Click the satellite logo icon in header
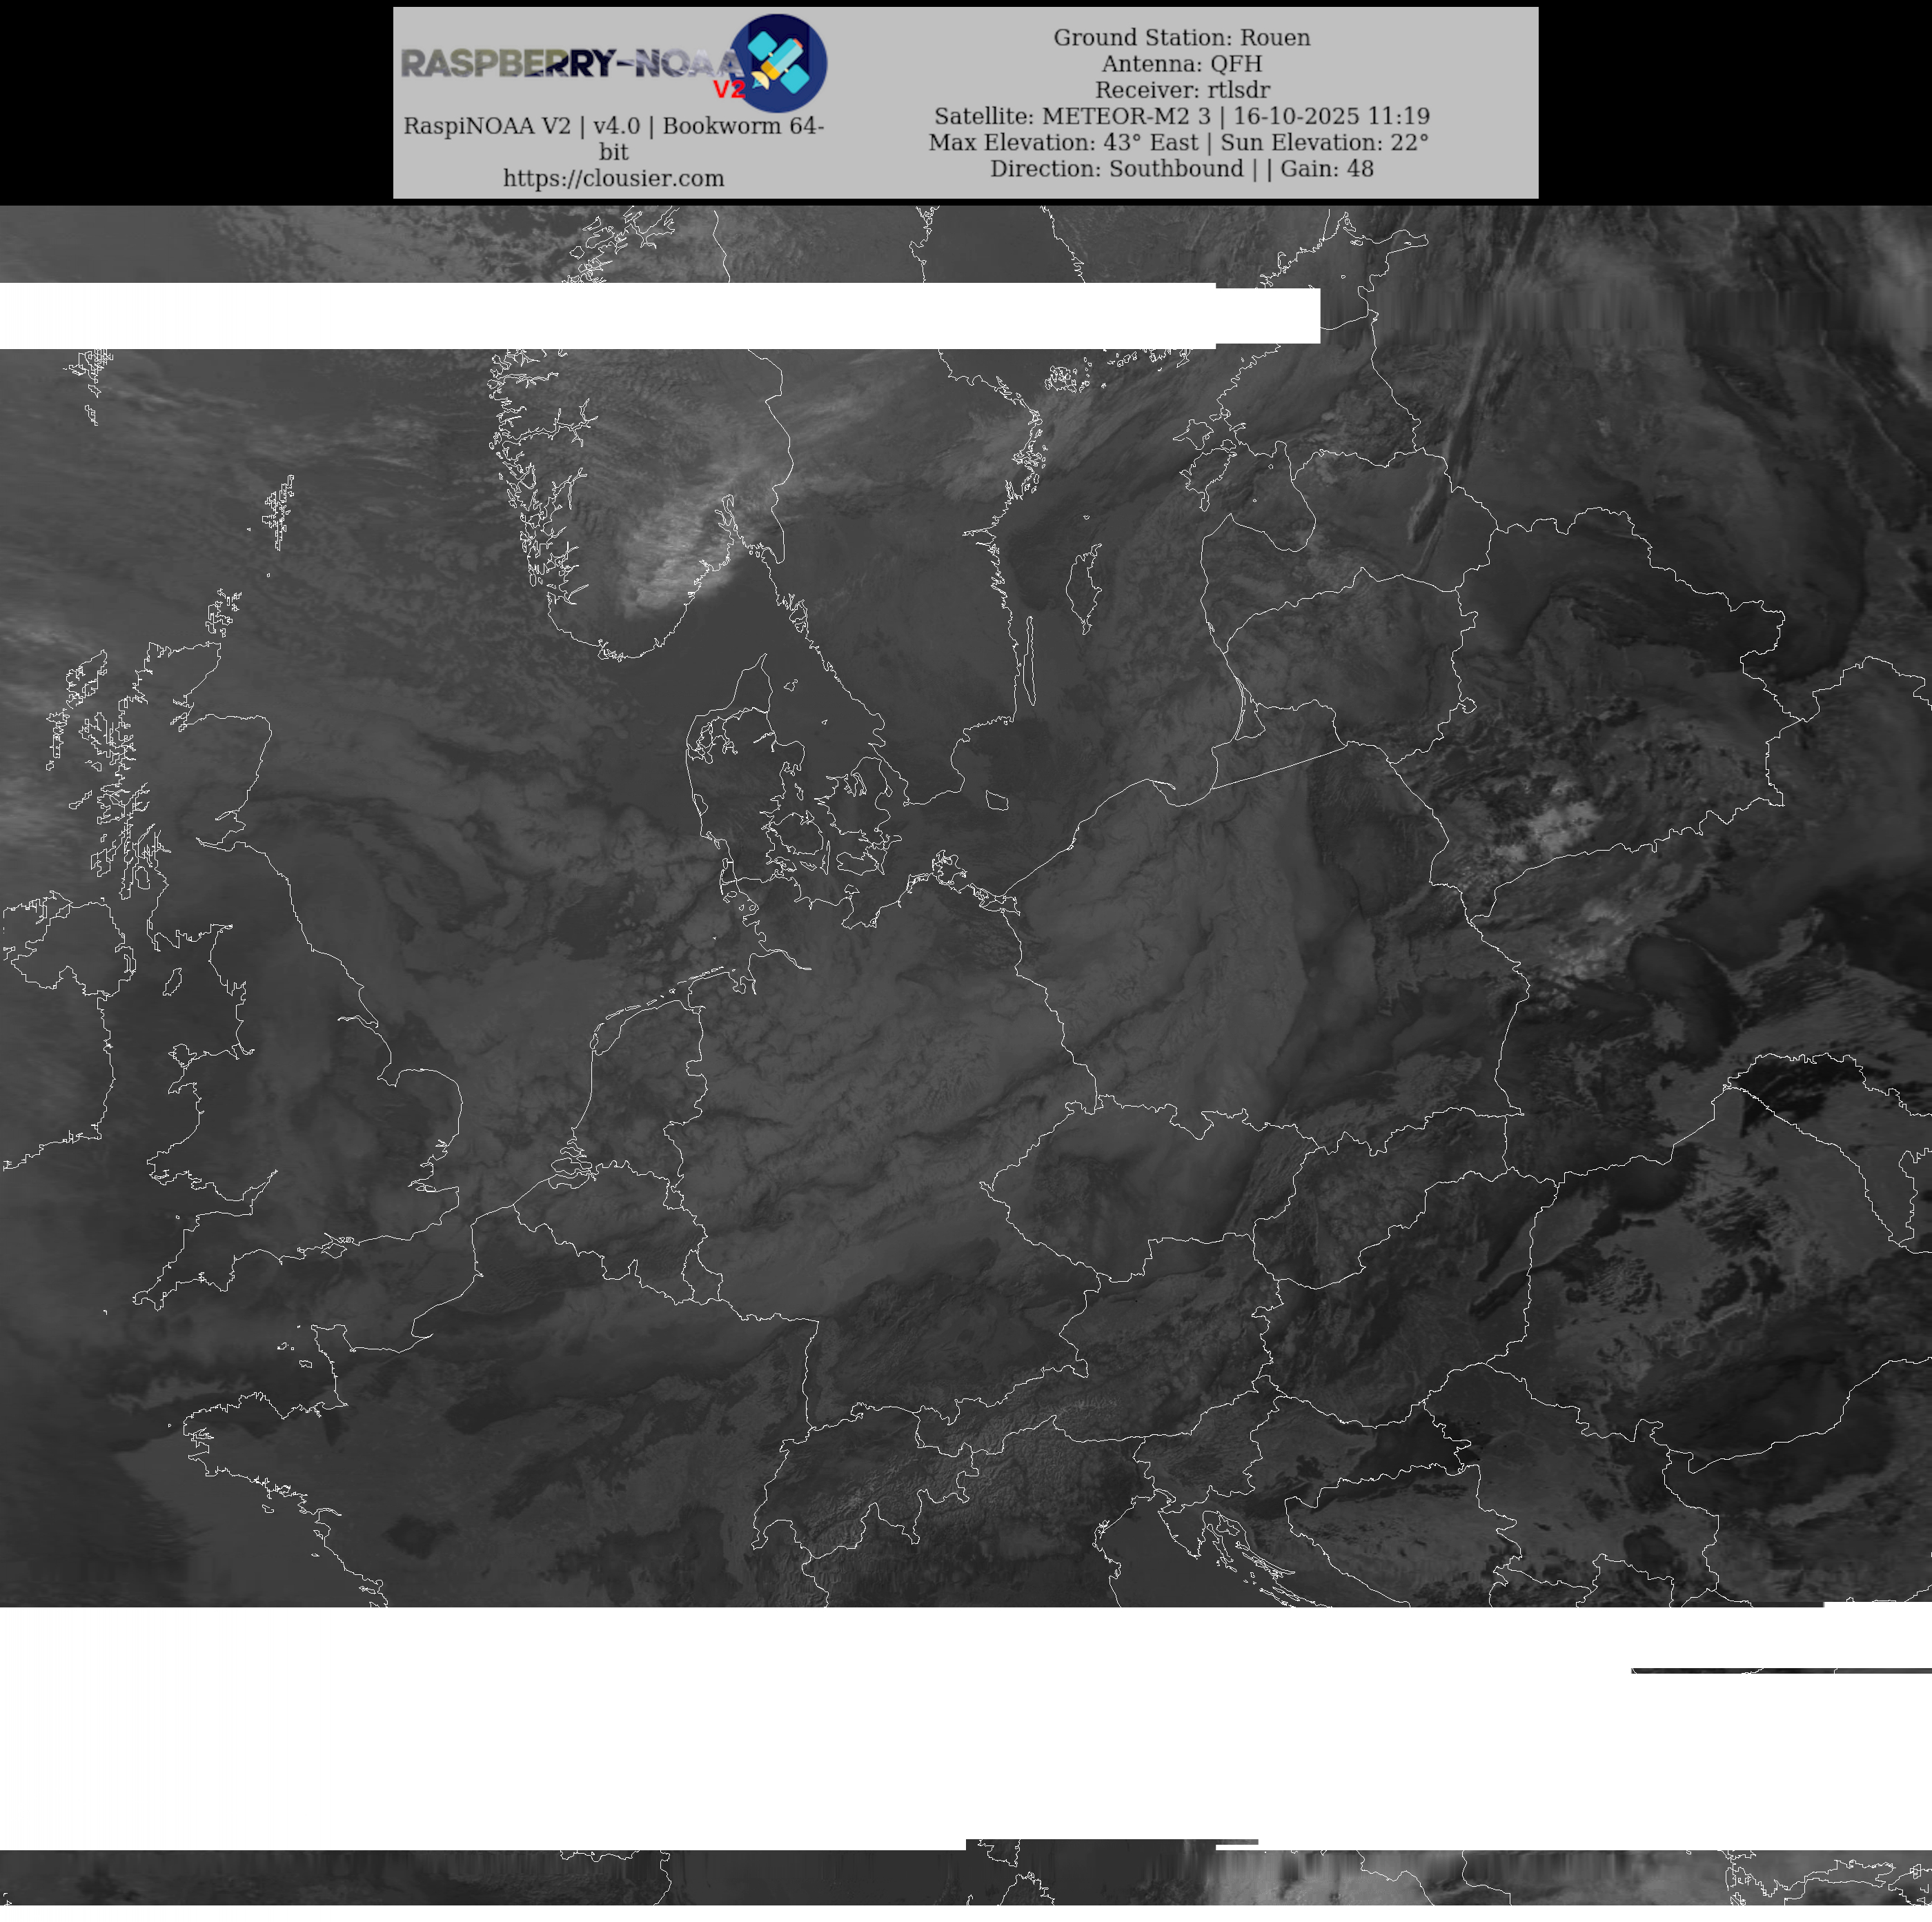1932x1922 pixels. coord(778,62)
